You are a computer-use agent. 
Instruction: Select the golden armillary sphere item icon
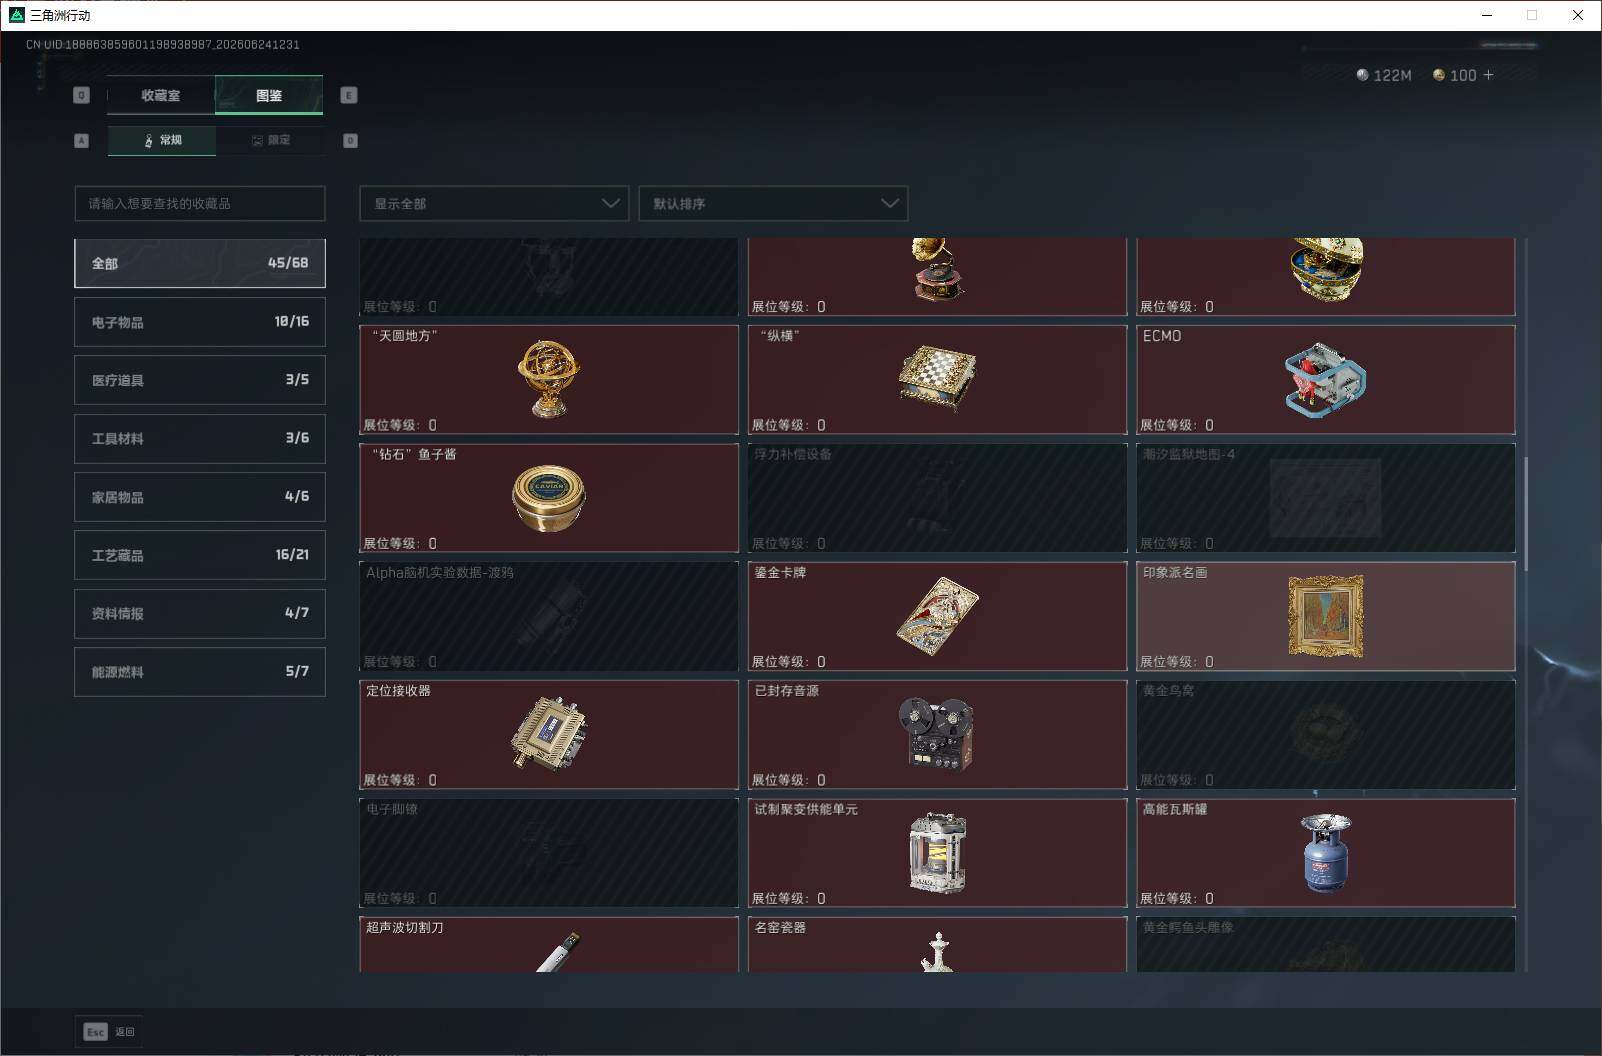548,379
